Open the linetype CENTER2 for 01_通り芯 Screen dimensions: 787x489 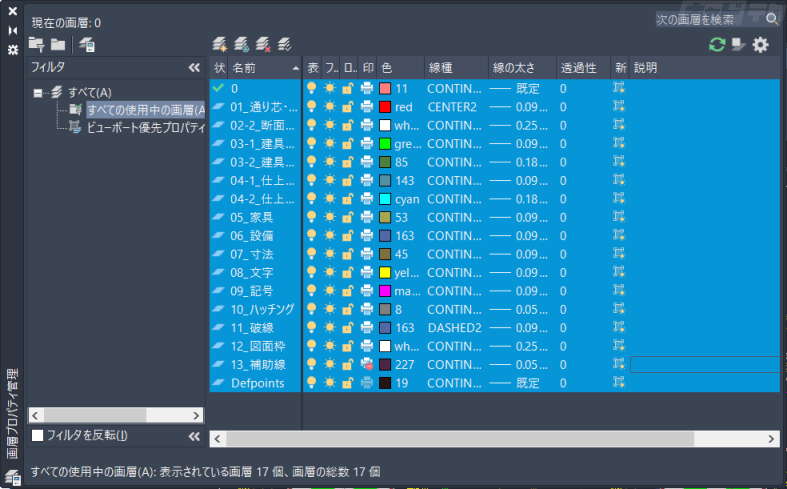[452, 107]
